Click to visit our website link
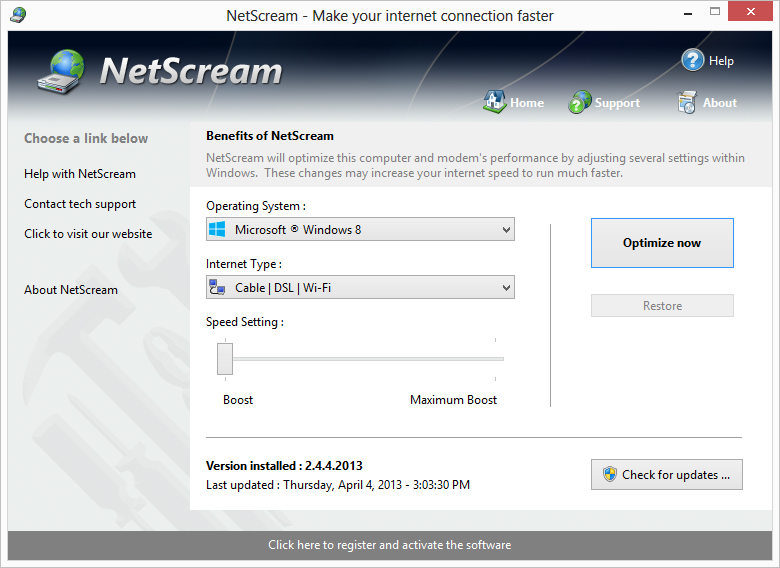Screen dimensions: 780x568 coord(88,234)
